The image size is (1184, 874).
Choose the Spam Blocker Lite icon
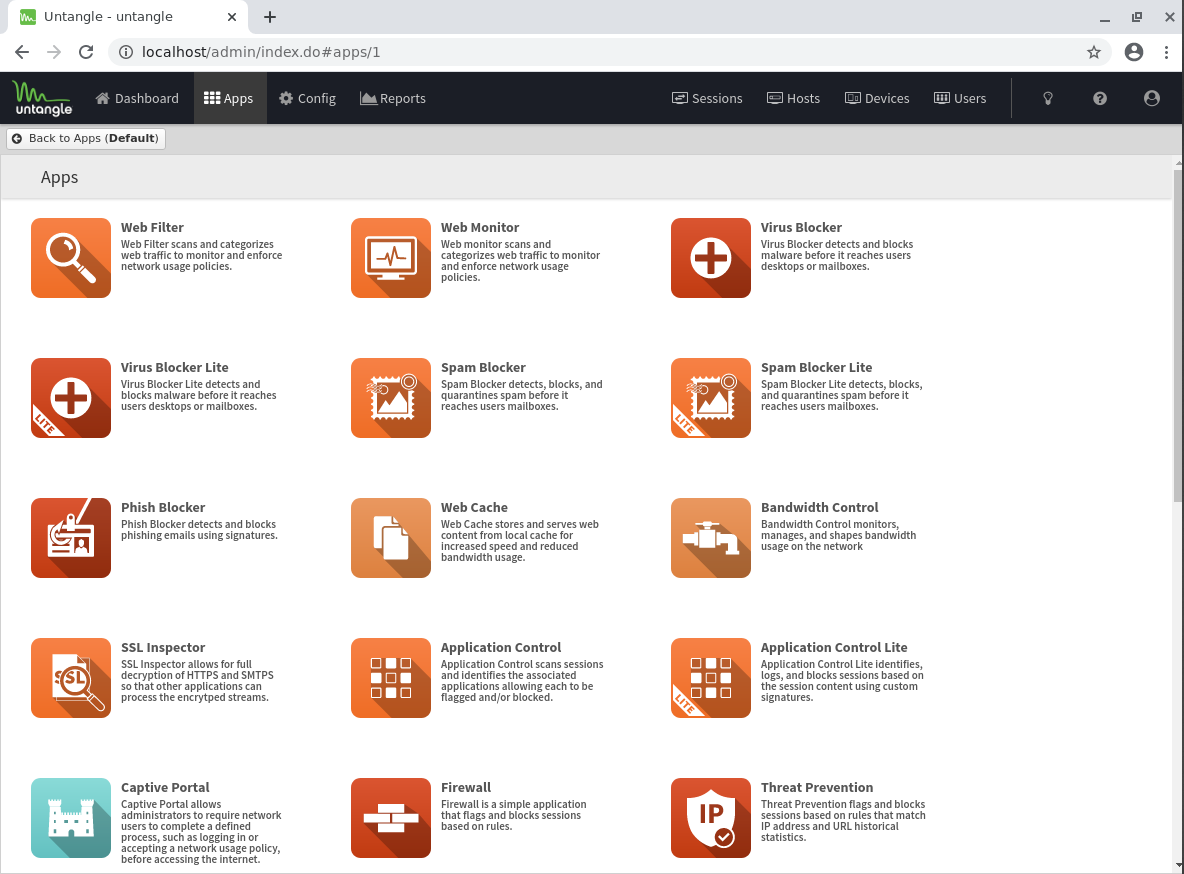(711, 398)
